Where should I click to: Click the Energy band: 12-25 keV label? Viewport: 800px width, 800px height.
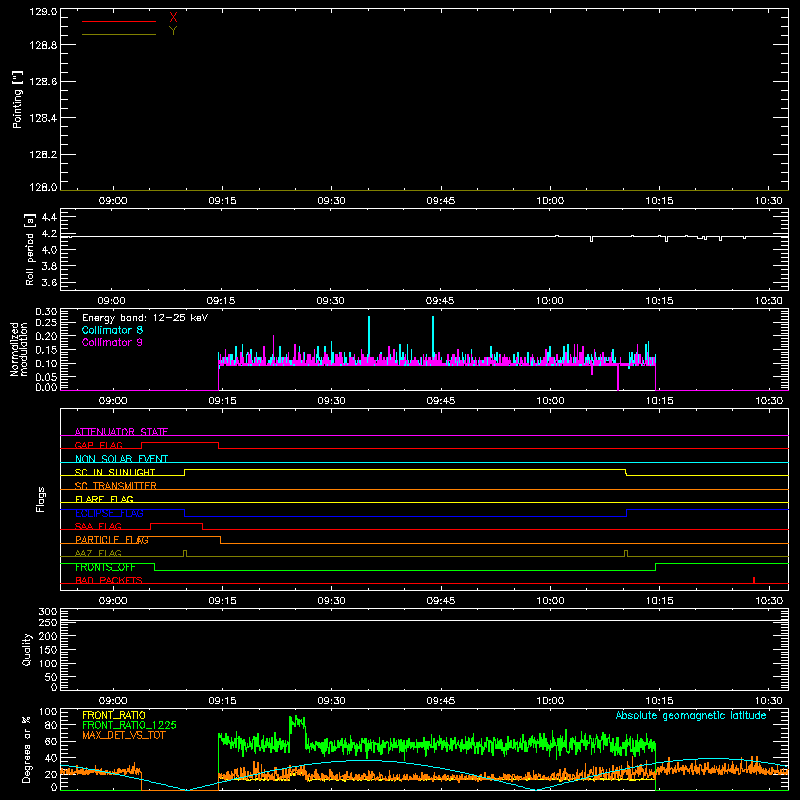(145, 318)
